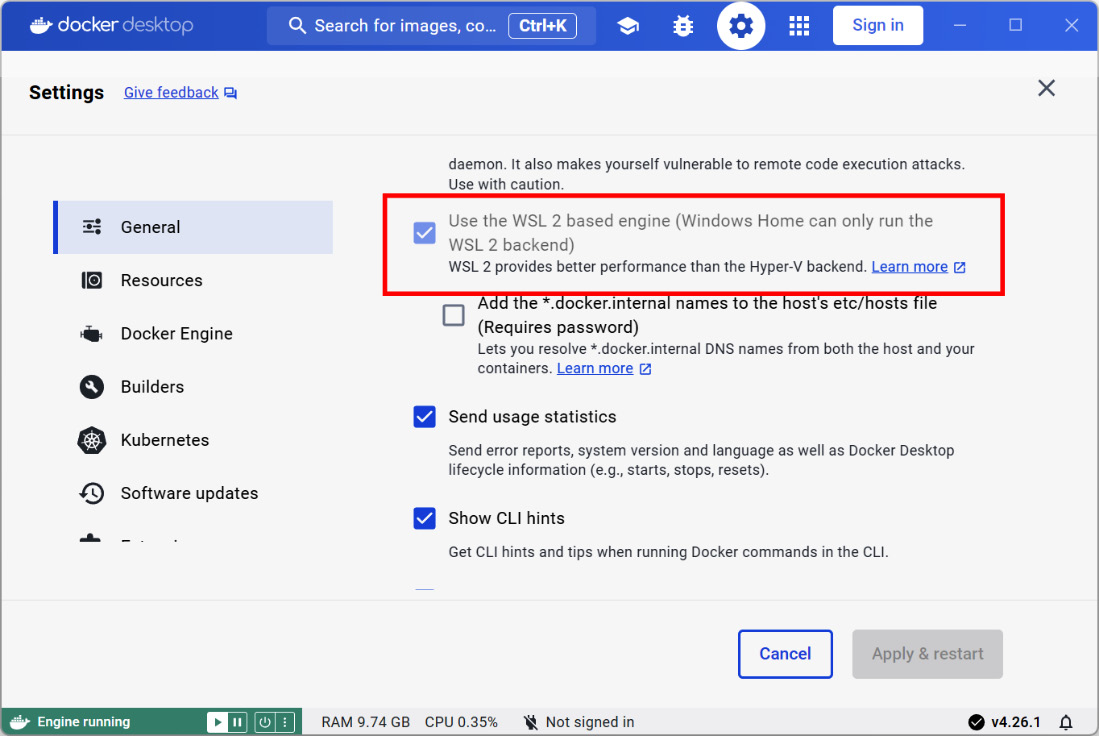Click the start engine play button
1099x736 pixels.
coord(217,722)
